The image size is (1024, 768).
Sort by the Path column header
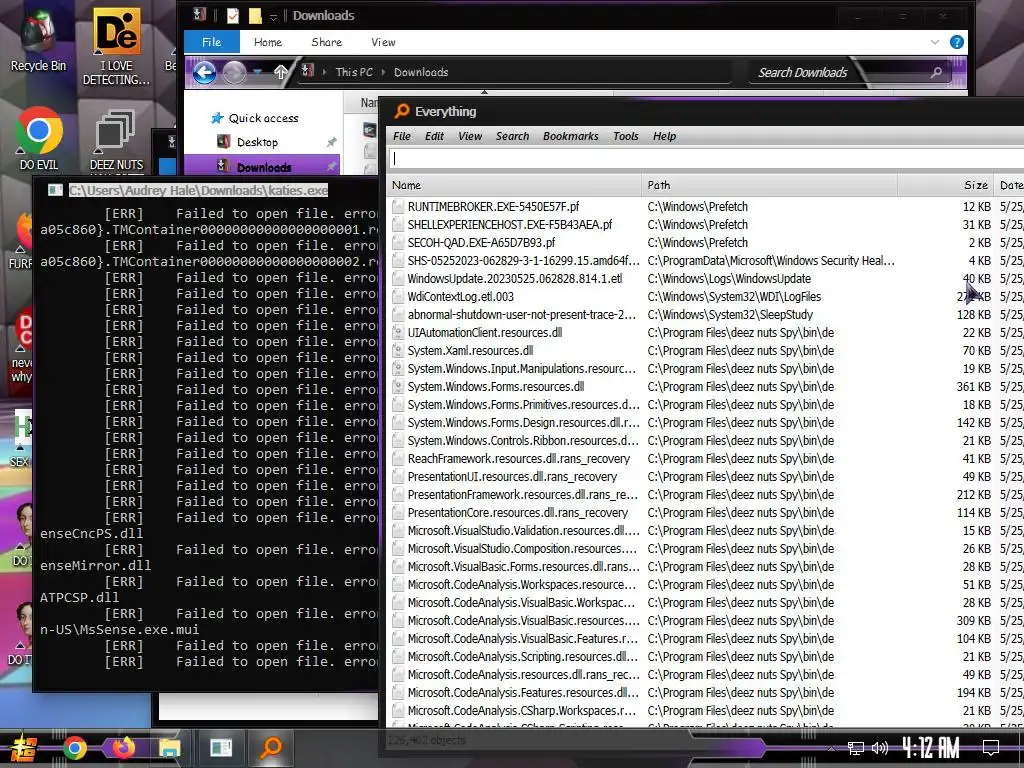[x=769, y=185]
